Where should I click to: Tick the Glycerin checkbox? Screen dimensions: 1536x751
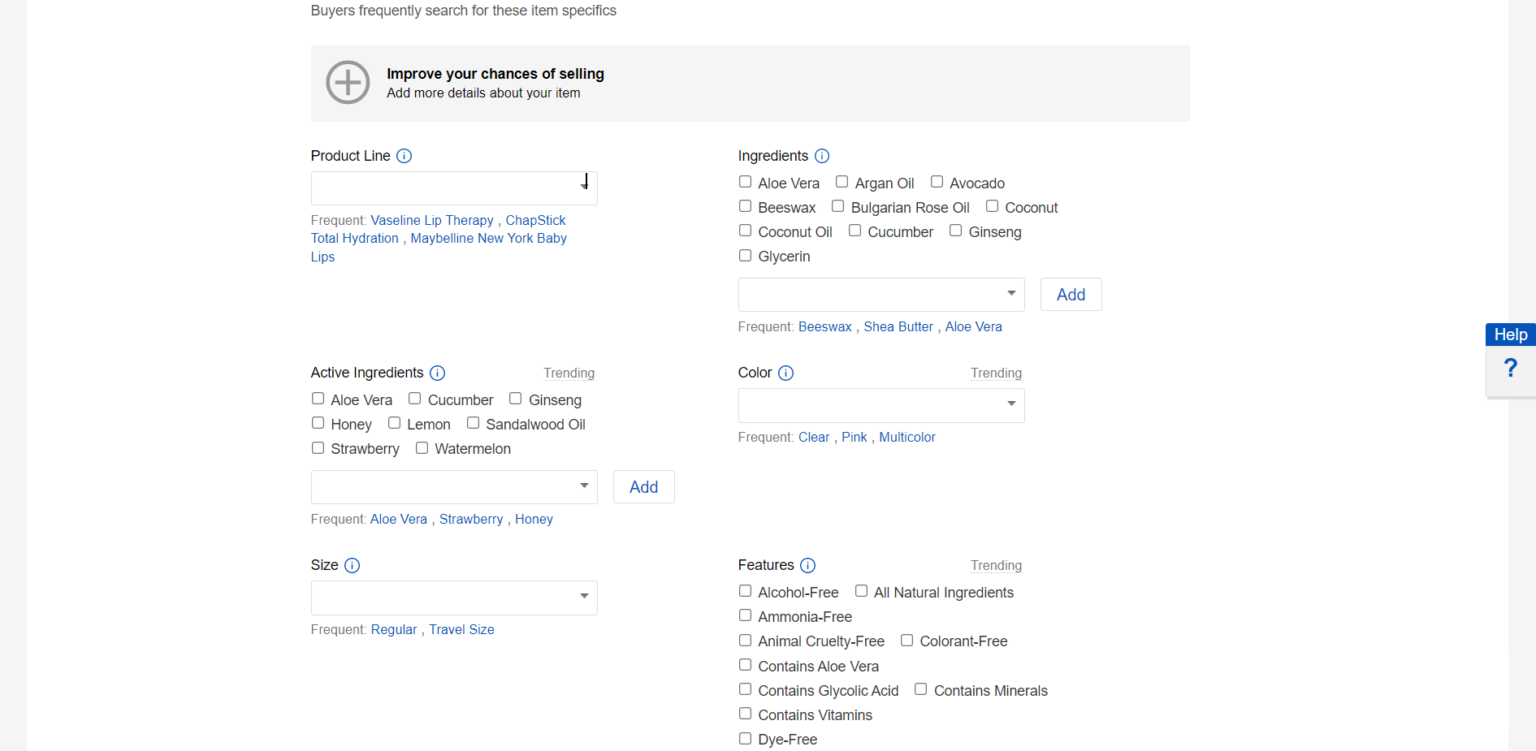[745, 255]
